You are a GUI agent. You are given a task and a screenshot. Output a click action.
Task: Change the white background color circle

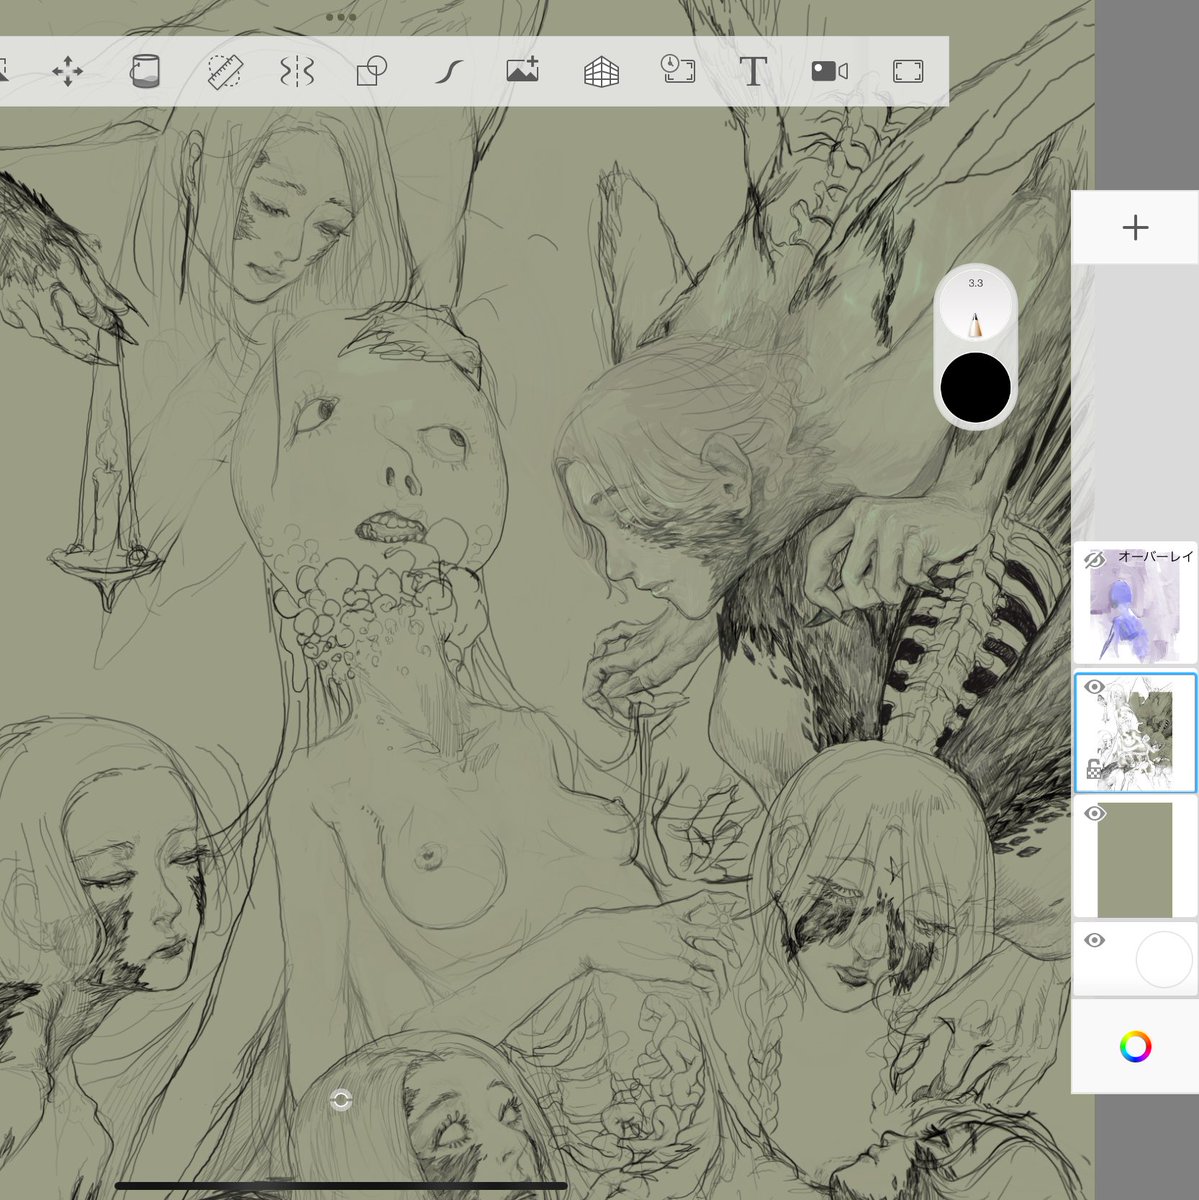click(x=1164, y=959)
